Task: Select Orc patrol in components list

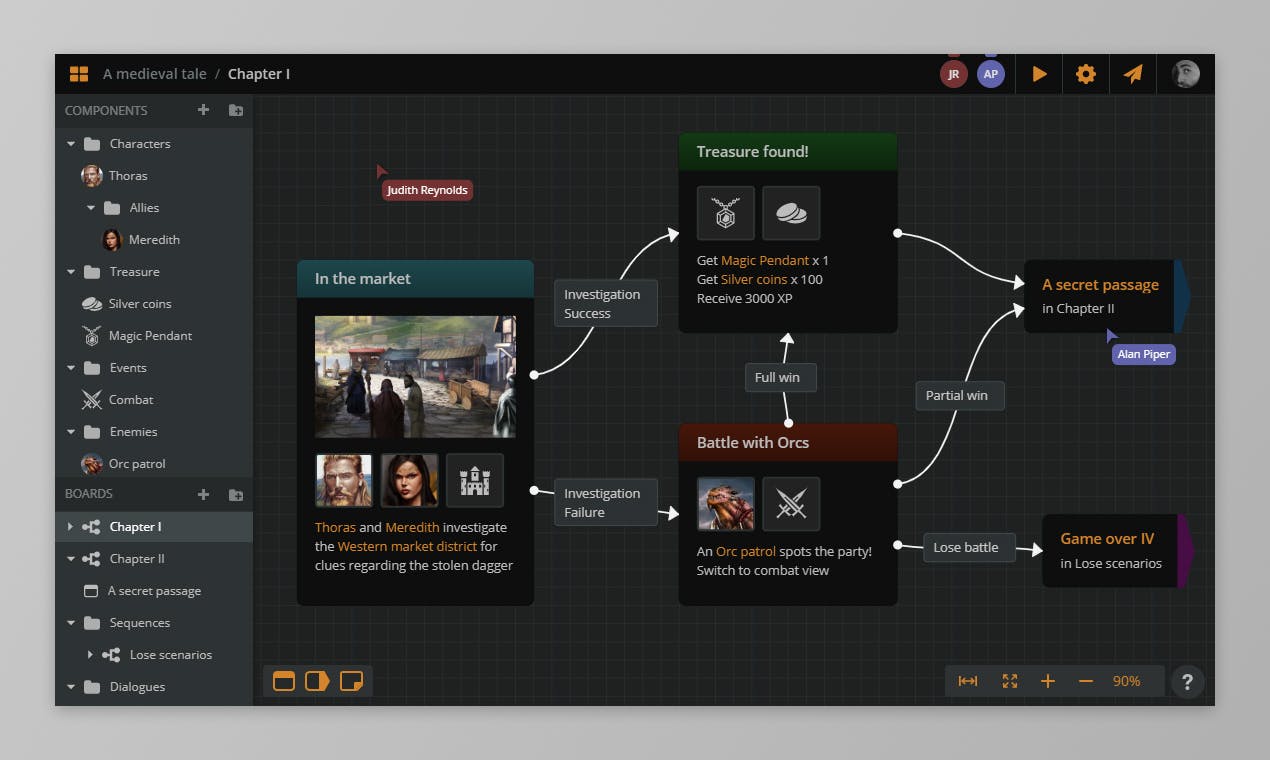Action: coord(137,464)
